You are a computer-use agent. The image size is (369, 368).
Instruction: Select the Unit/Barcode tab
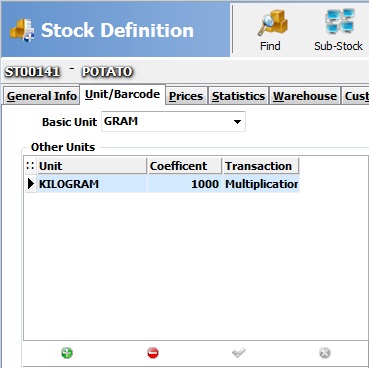pos(122,94)
